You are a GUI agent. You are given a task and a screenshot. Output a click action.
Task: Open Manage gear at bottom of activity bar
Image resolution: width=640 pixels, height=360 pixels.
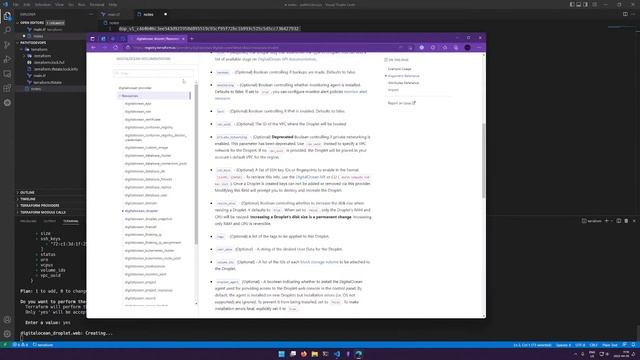point(7,334)
